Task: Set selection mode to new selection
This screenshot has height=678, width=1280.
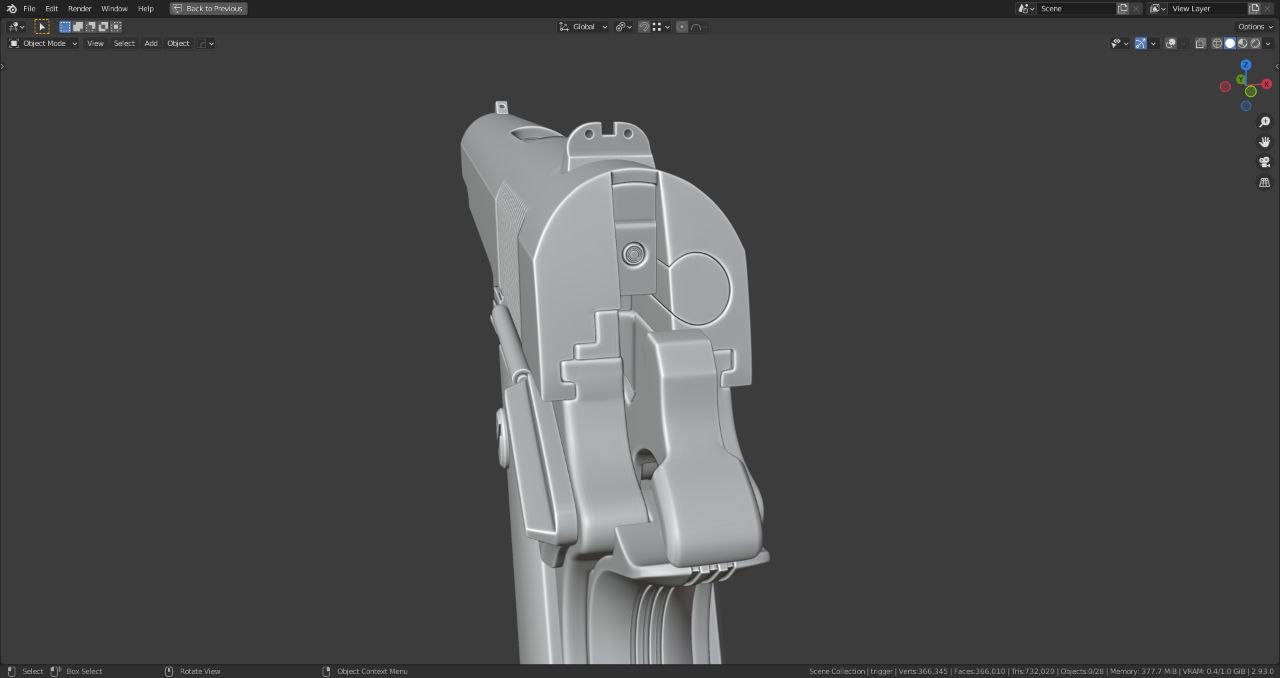Action: point(65,27)
